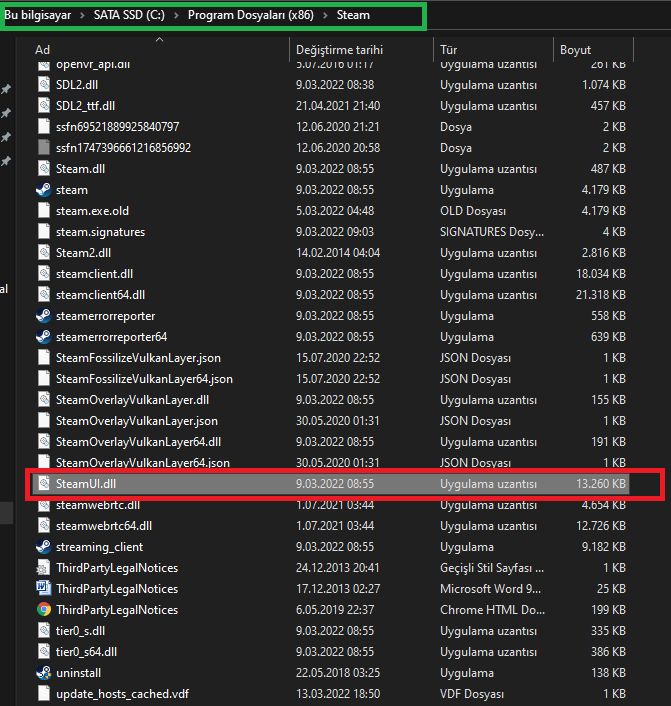This screenshot has width=671, height=706.
Task: Click the uninstall application icon
Action: (x=44, y=673)
